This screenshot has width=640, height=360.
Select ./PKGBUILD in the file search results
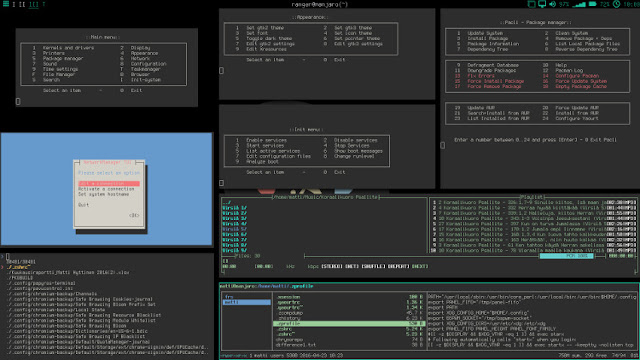[x=20, y=278]
